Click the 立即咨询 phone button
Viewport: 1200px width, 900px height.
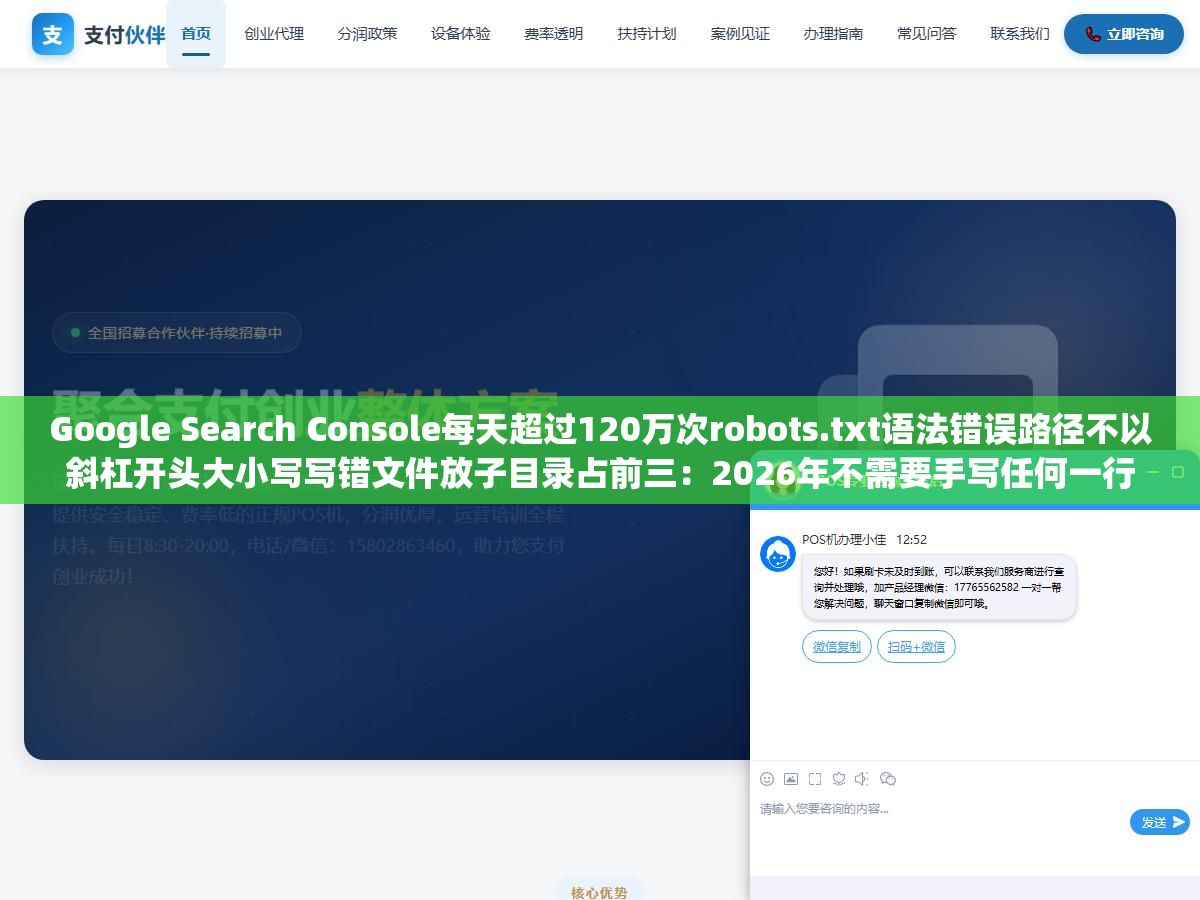pos(1124,34)
